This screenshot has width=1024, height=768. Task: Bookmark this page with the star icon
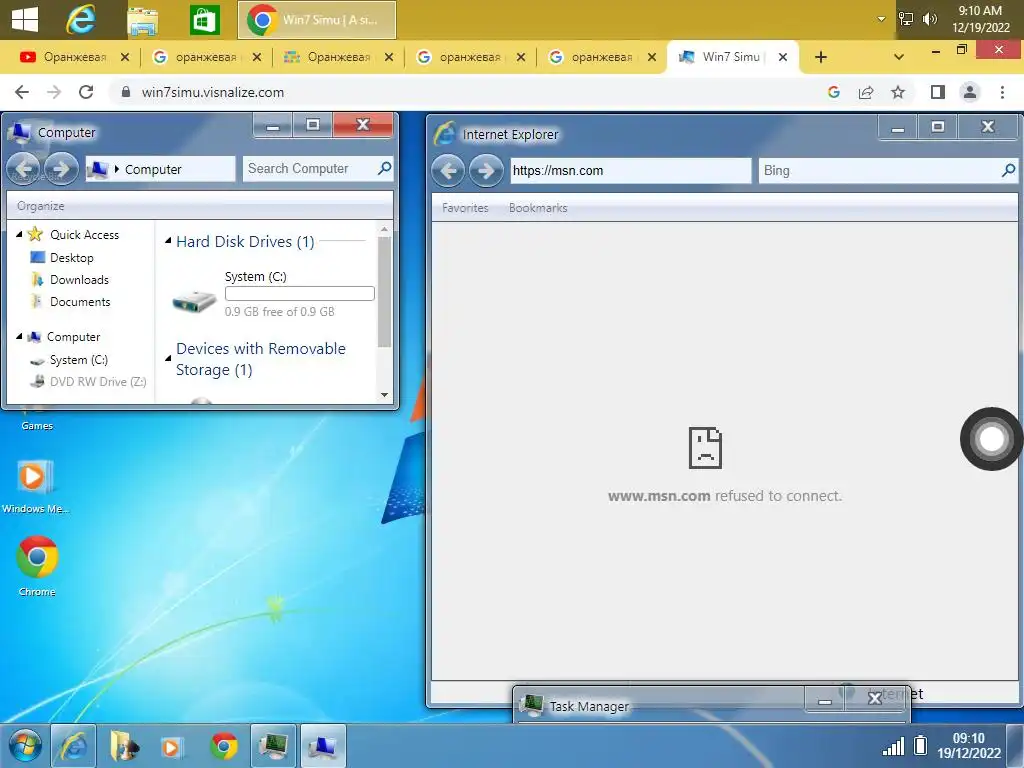pos(899,92)
